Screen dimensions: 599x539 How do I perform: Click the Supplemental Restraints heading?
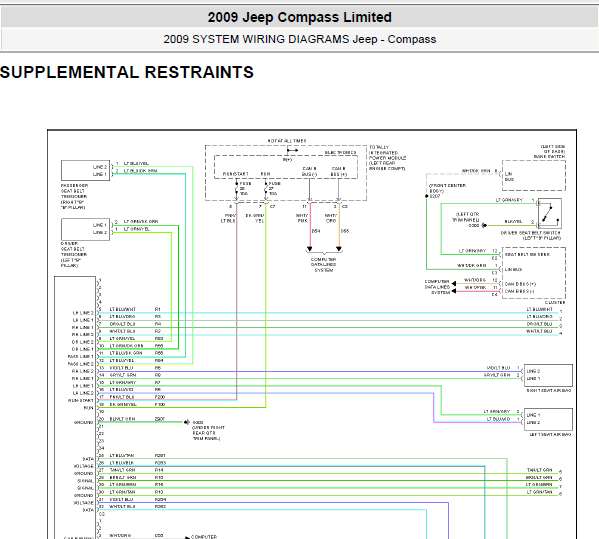coord(127,72)
